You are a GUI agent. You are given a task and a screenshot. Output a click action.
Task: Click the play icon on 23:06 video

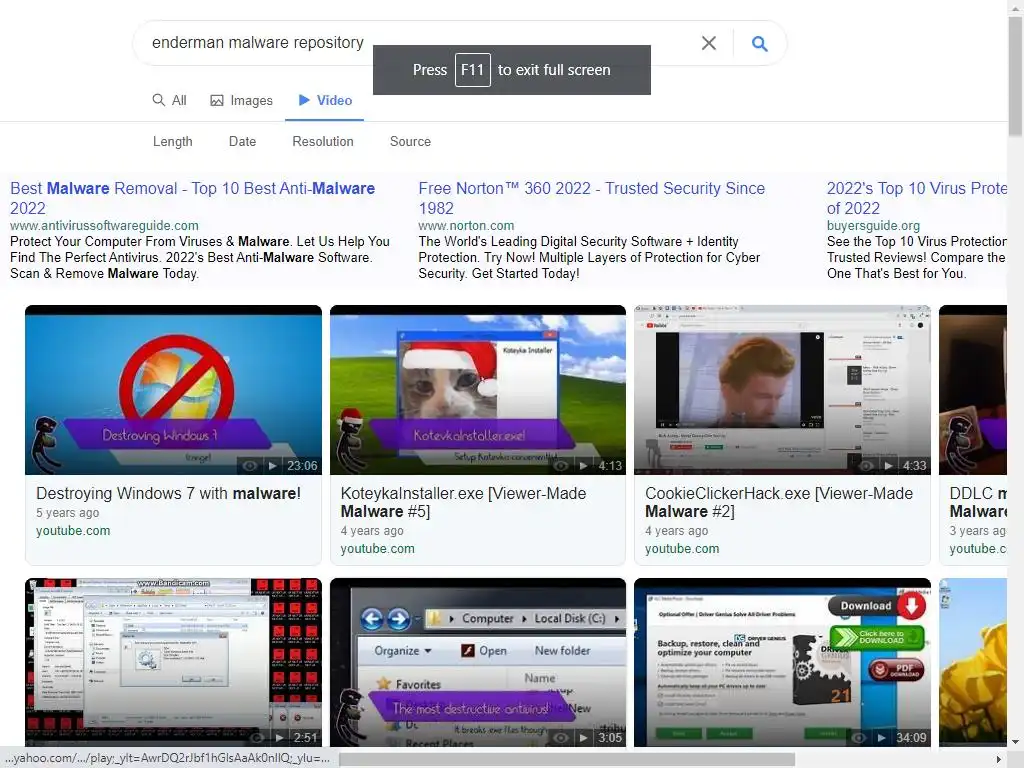pos(272,466)
